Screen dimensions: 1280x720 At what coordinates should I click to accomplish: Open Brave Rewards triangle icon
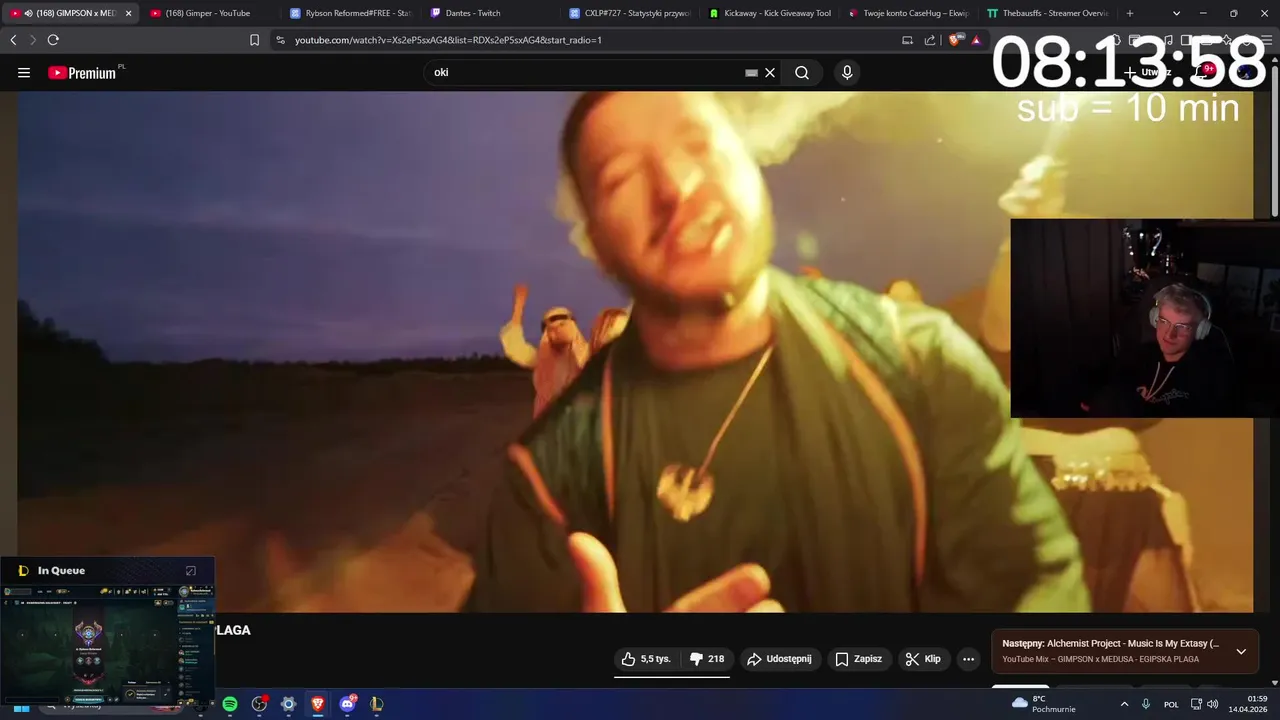tap(976, 40)
